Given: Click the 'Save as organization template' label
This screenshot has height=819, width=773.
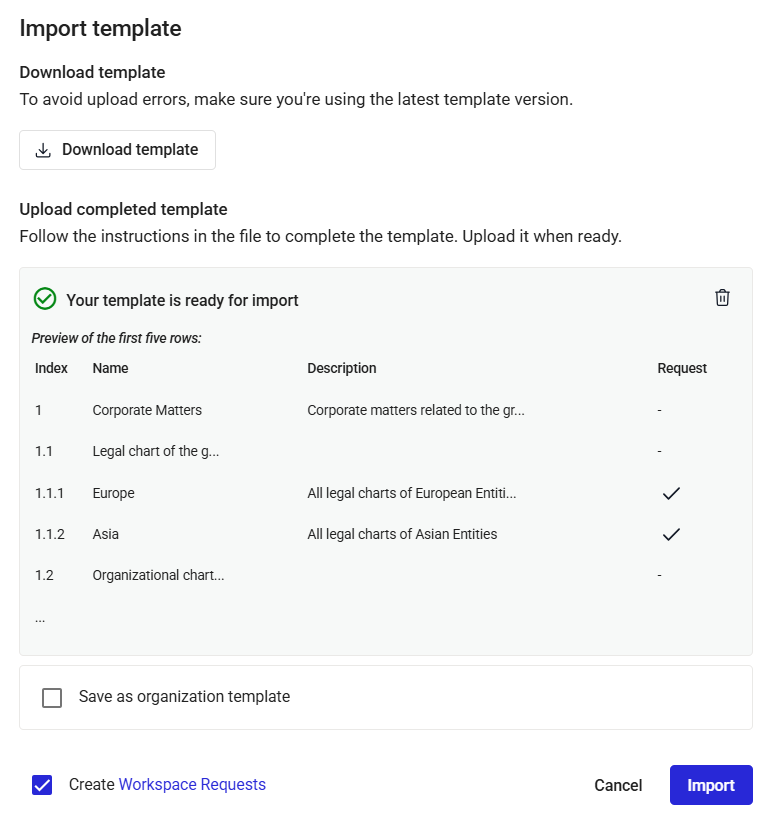Looking at the screenshot, I should click(x=184, y=697).
